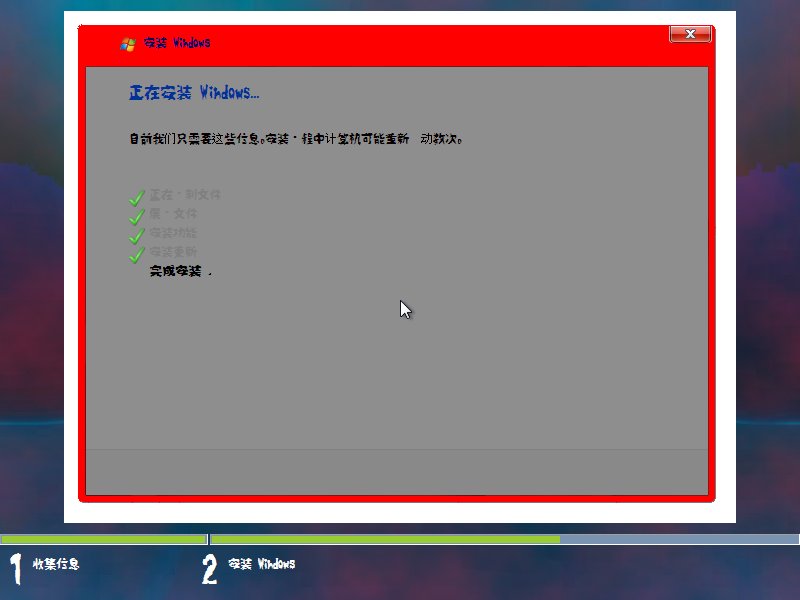
Task: Click the large number 1 stage icon
Action: tap(15, 567)
